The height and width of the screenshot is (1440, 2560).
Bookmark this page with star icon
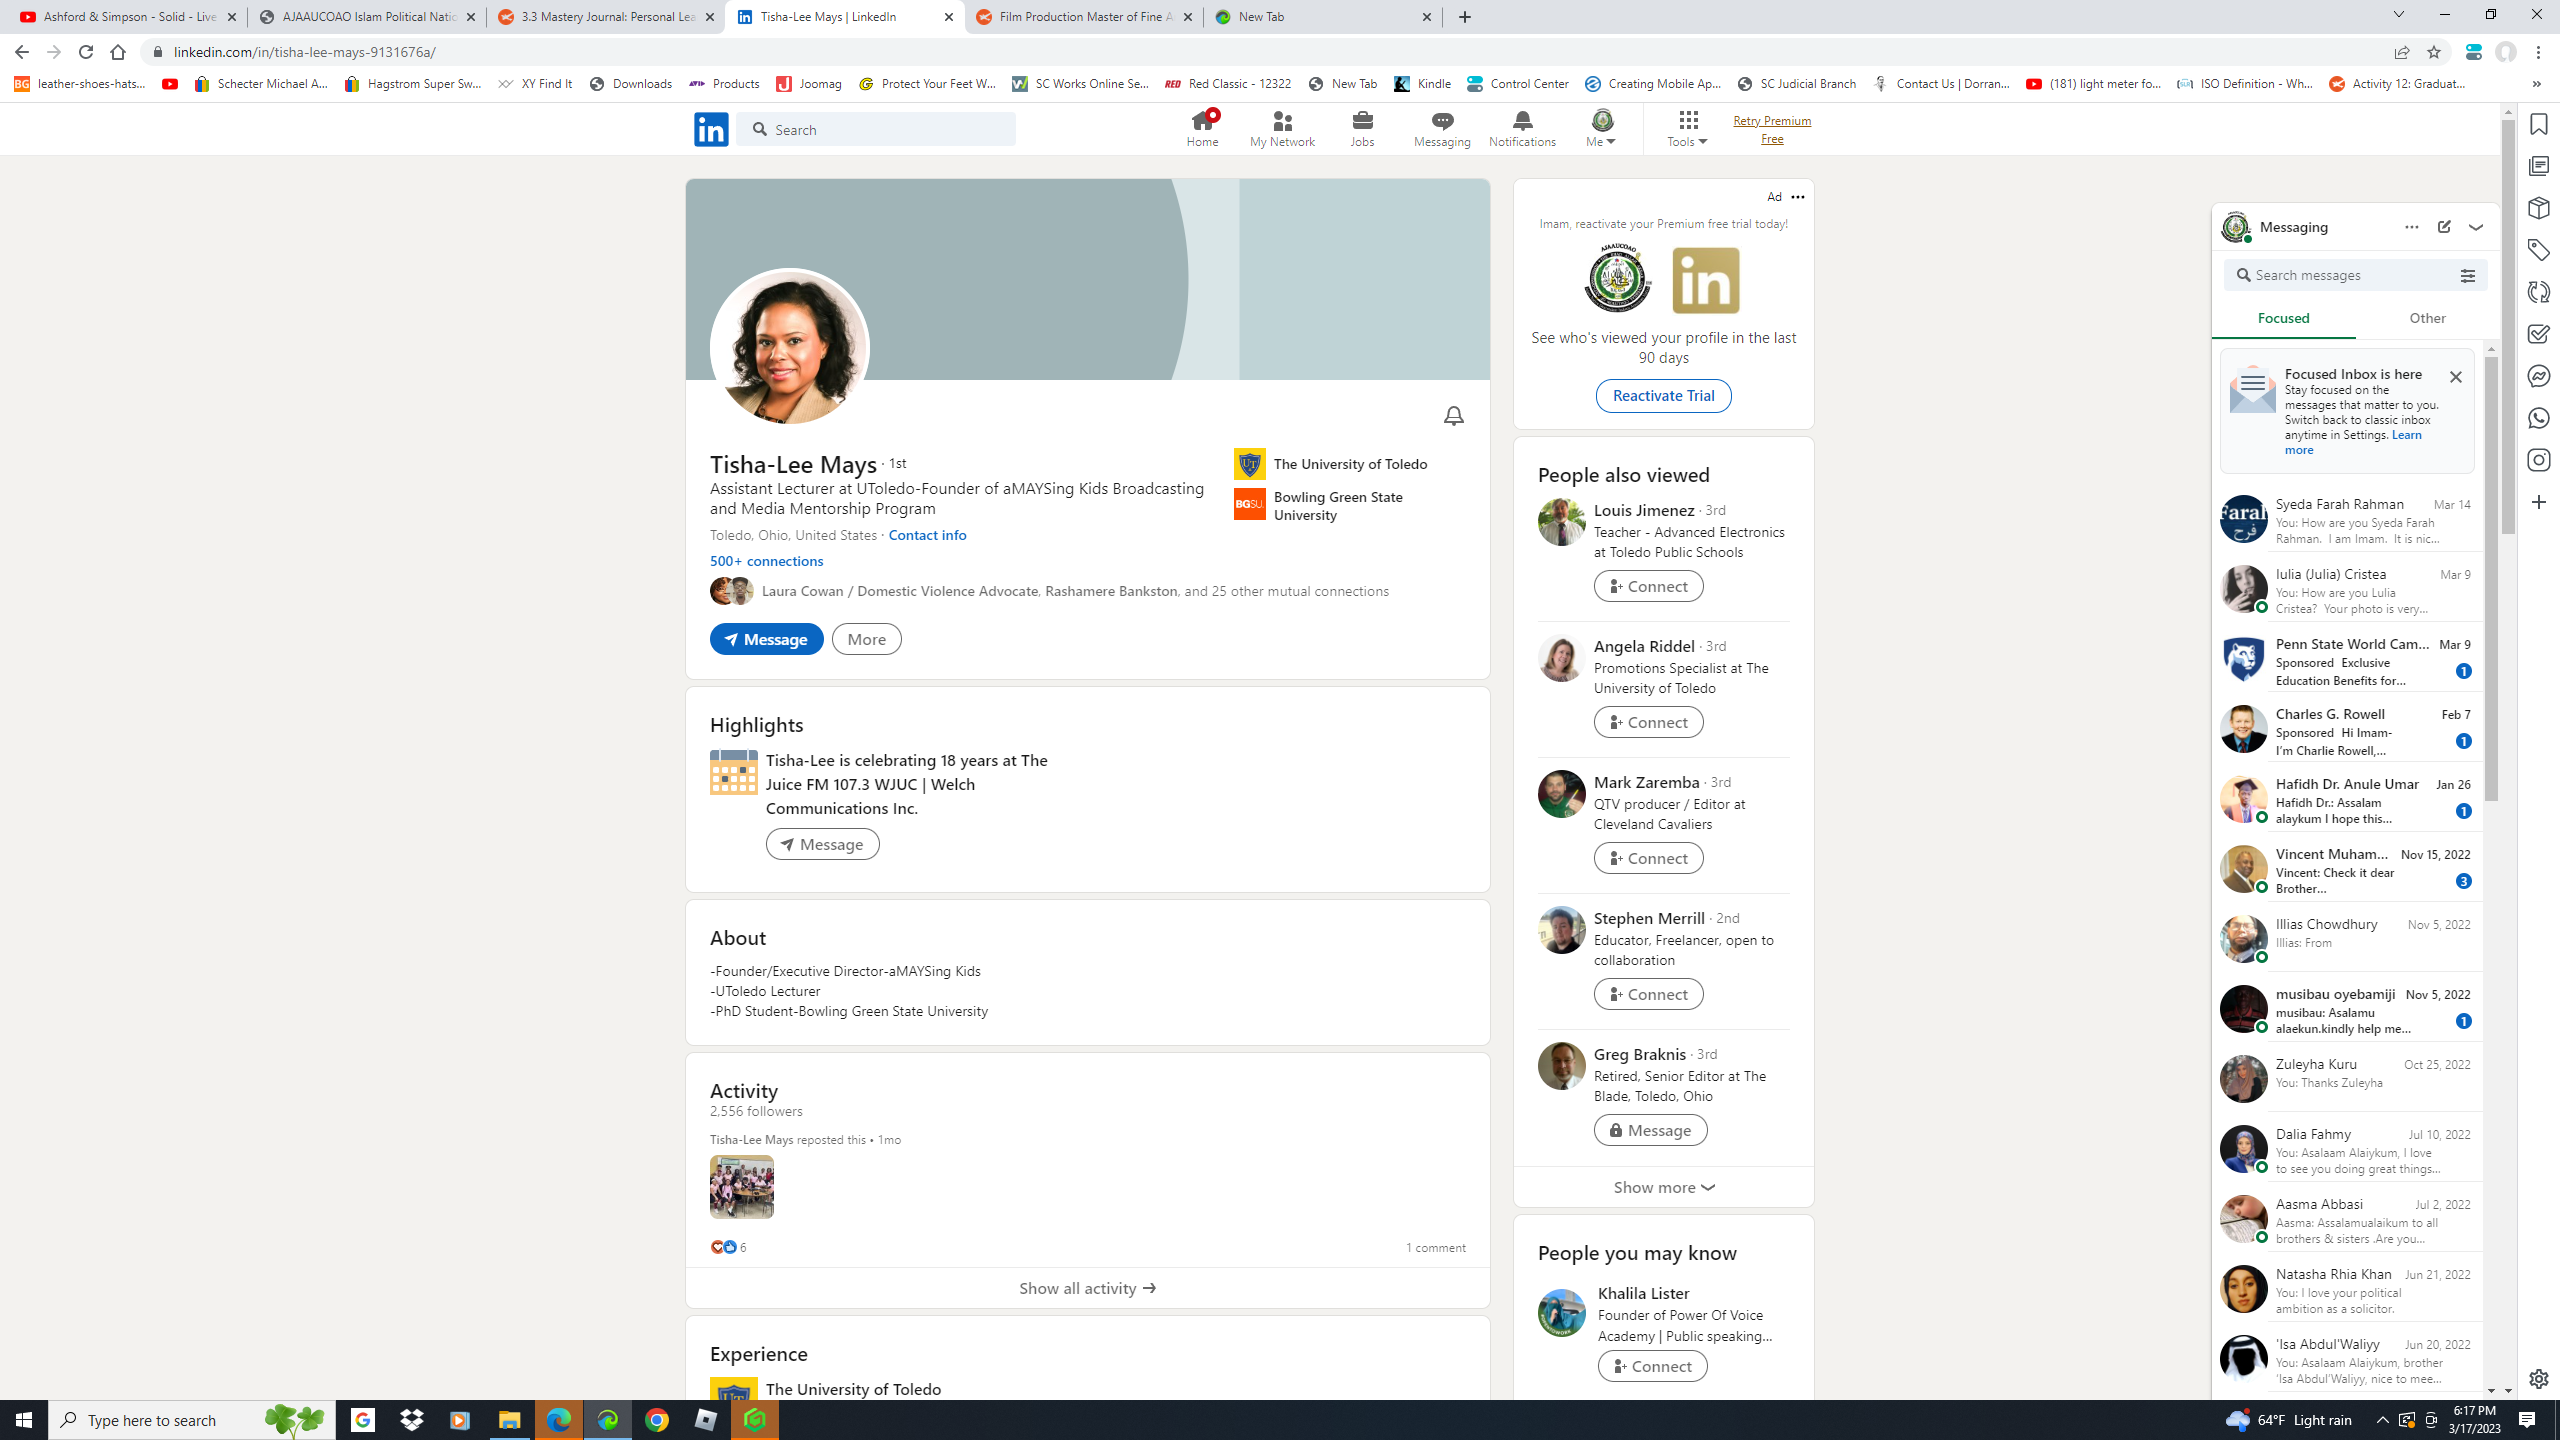[2433, 52]
